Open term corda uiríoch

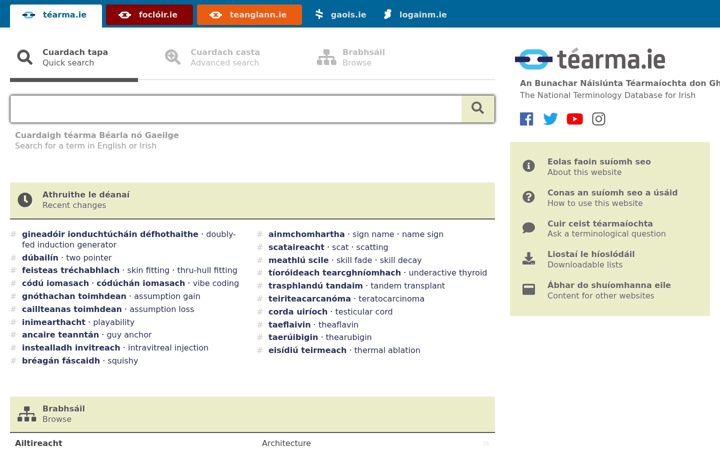[x=298, y=311]
